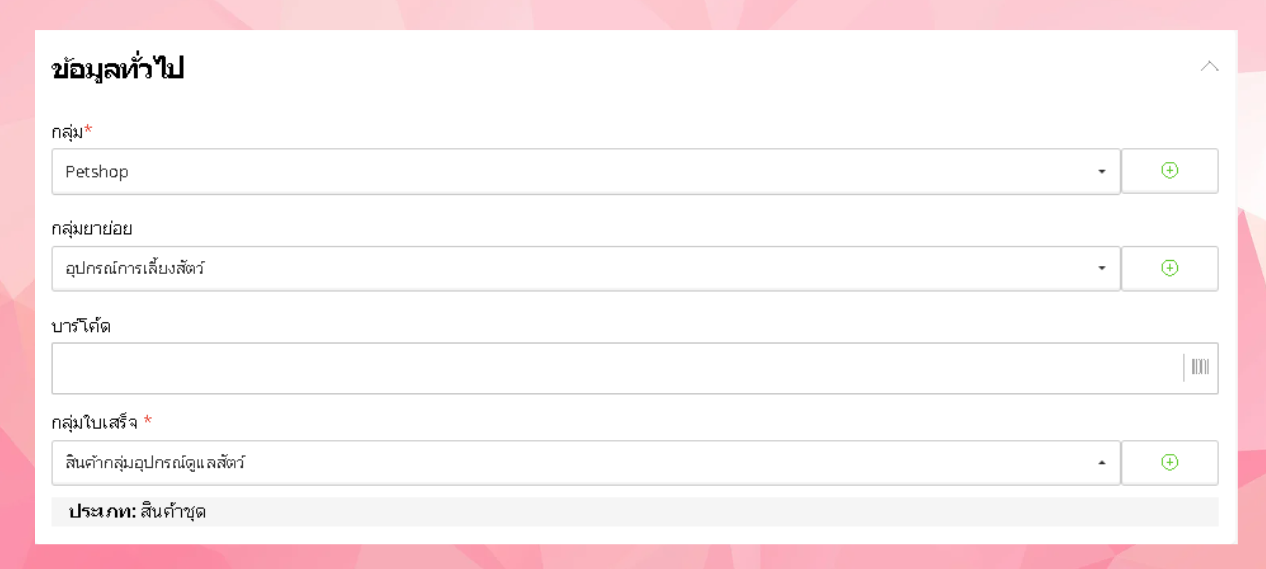This screenshot has height=569, width=1266.
Task: Select the Petshop text in group box
Action: (97, 172)
